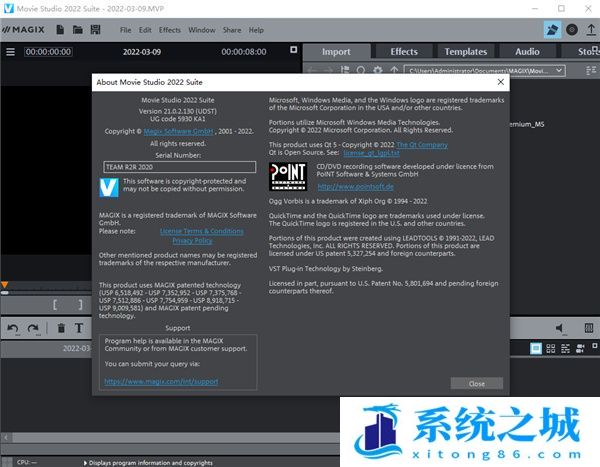Click the upload arrow export icon

click(x=591, y=29)
